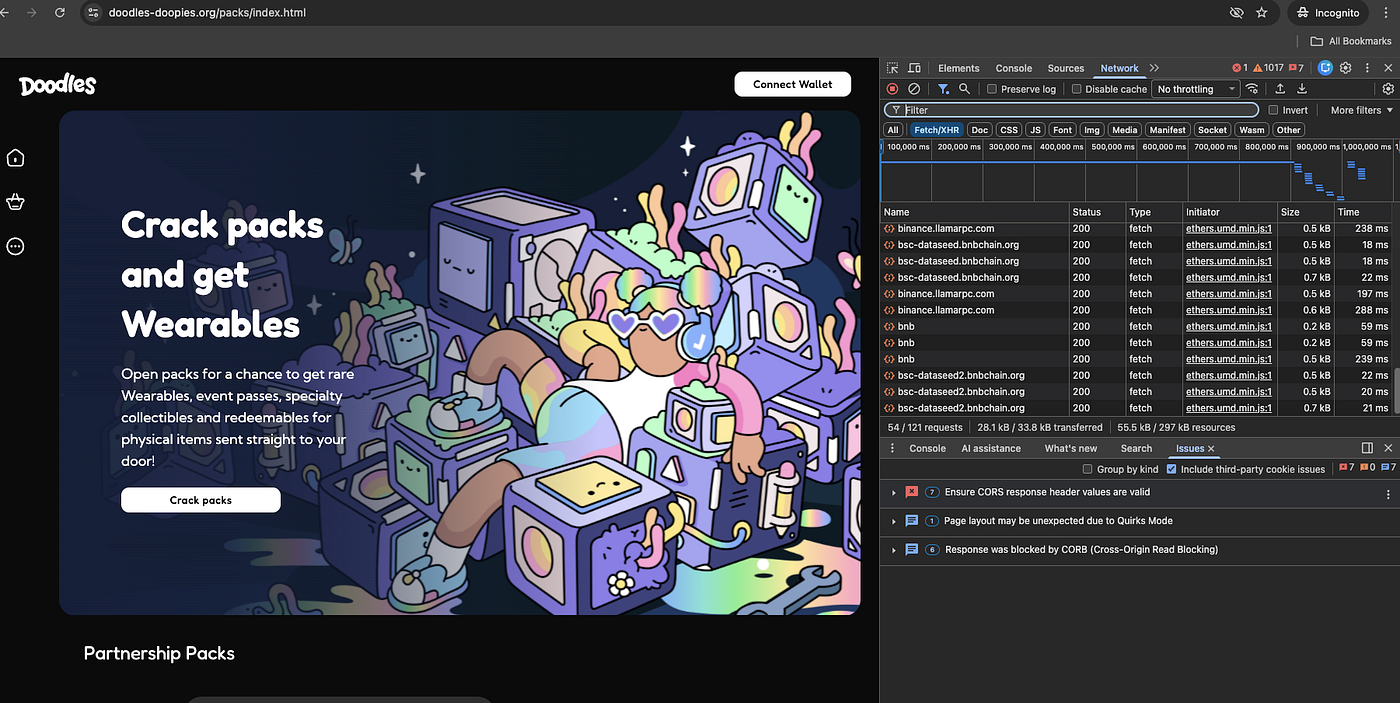Open the What's new drawer tab
The width and height of the screenshot is (1400, 703).
[x=1071, y=448]
